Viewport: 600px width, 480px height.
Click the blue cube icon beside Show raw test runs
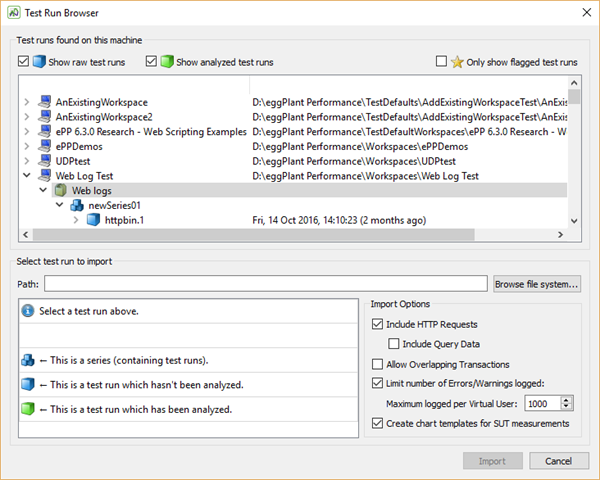tap(39, 62)
